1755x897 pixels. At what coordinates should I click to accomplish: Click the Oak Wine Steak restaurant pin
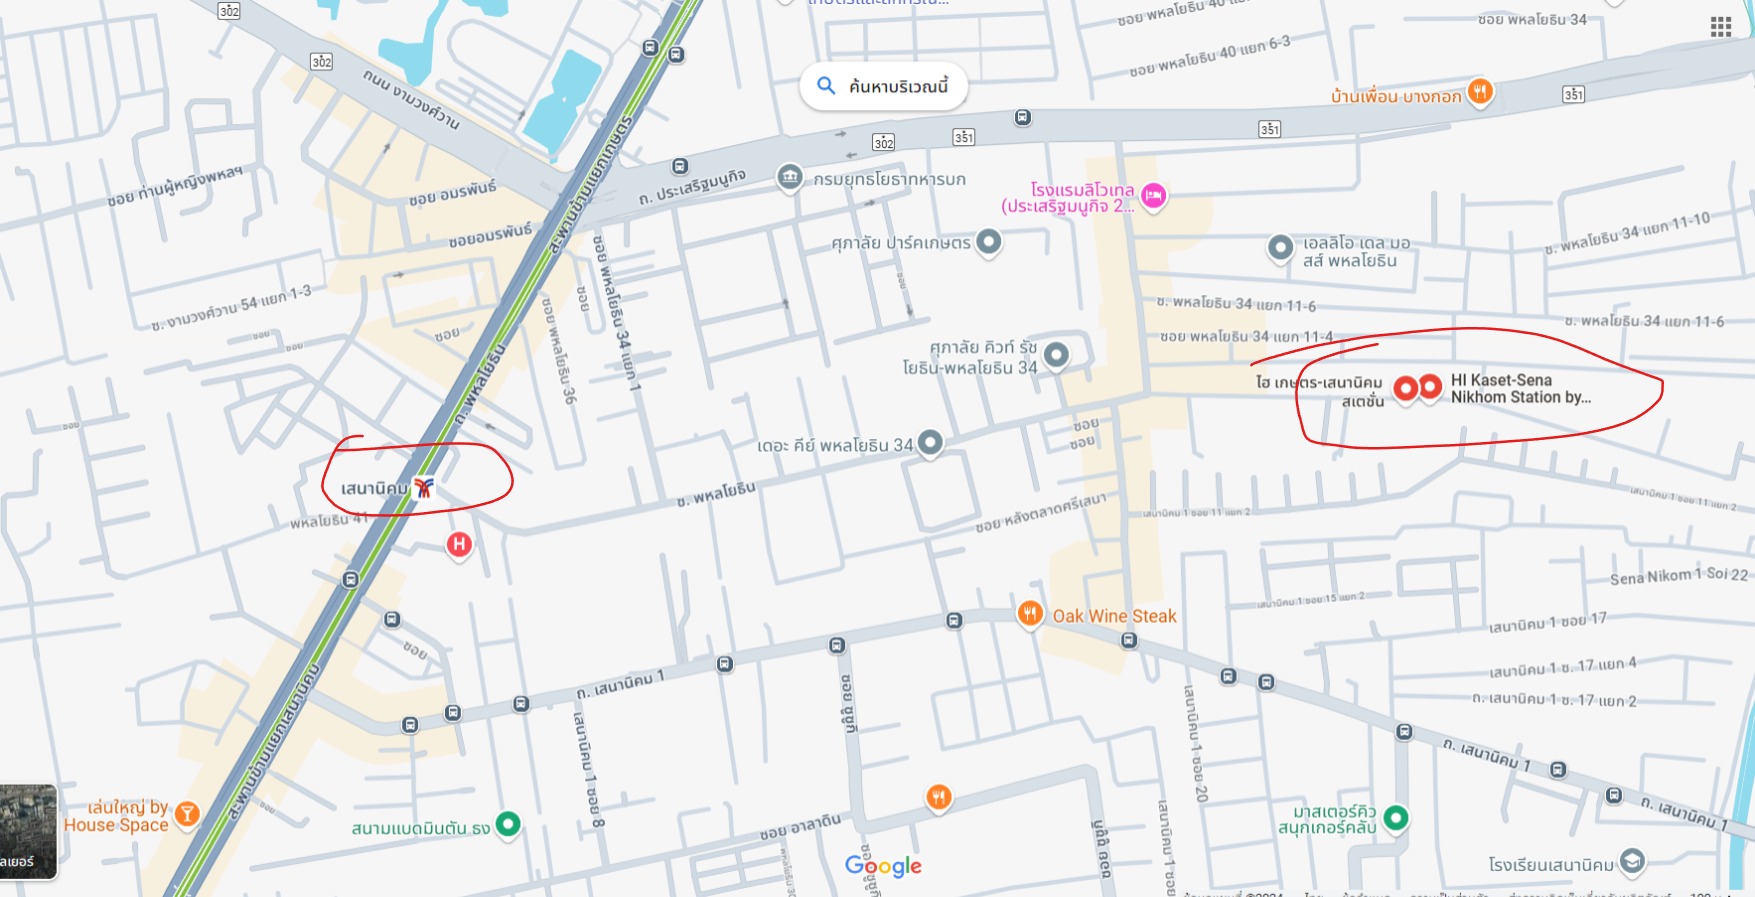point(1030,613)
